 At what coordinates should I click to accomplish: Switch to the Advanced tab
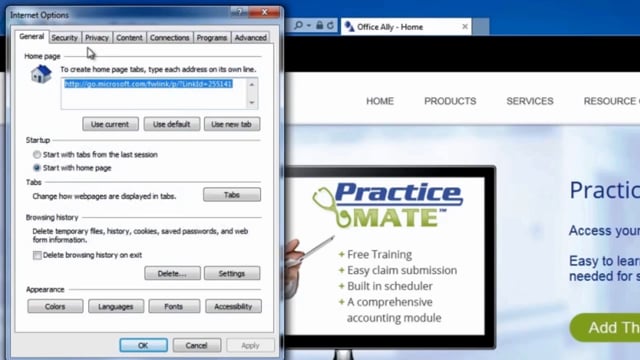251,38
